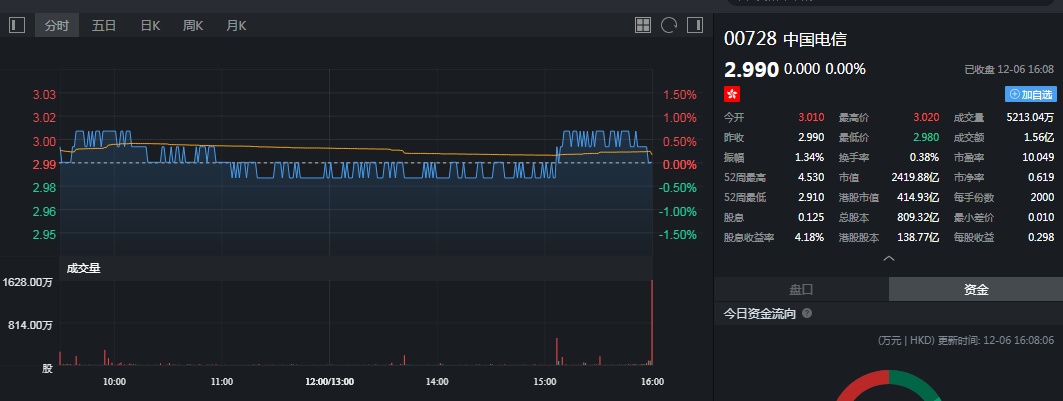Open the multi-chart grid layout
Screen dimensions: 1063x401
tap(644, 25)
